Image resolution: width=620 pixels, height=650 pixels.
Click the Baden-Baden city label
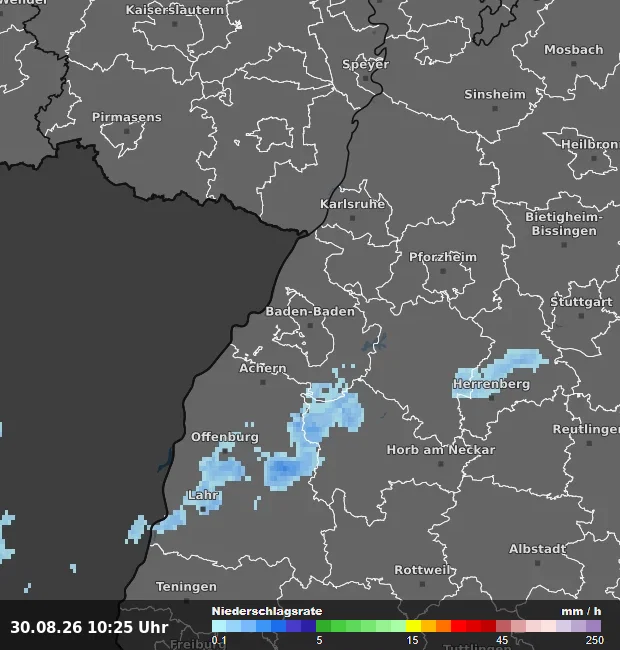310,311
